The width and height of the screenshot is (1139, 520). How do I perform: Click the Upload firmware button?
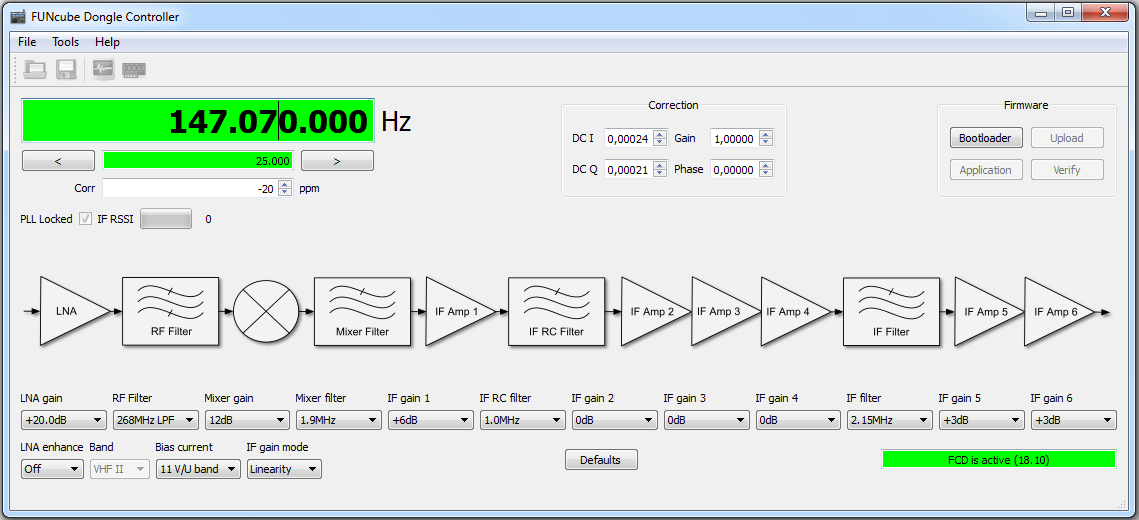click(1067, 138)
